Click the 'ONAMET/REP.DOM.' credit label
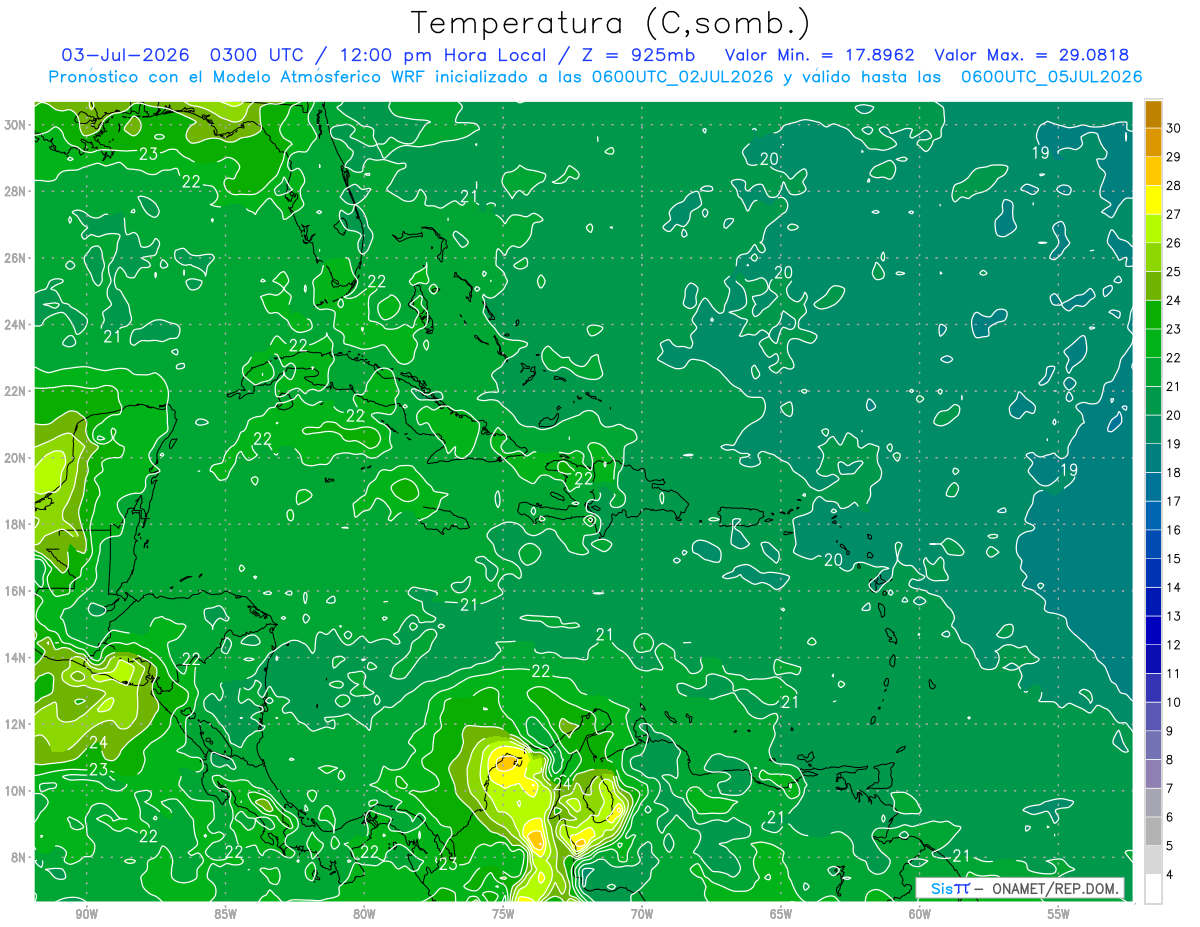 (x=1055, y=888)
